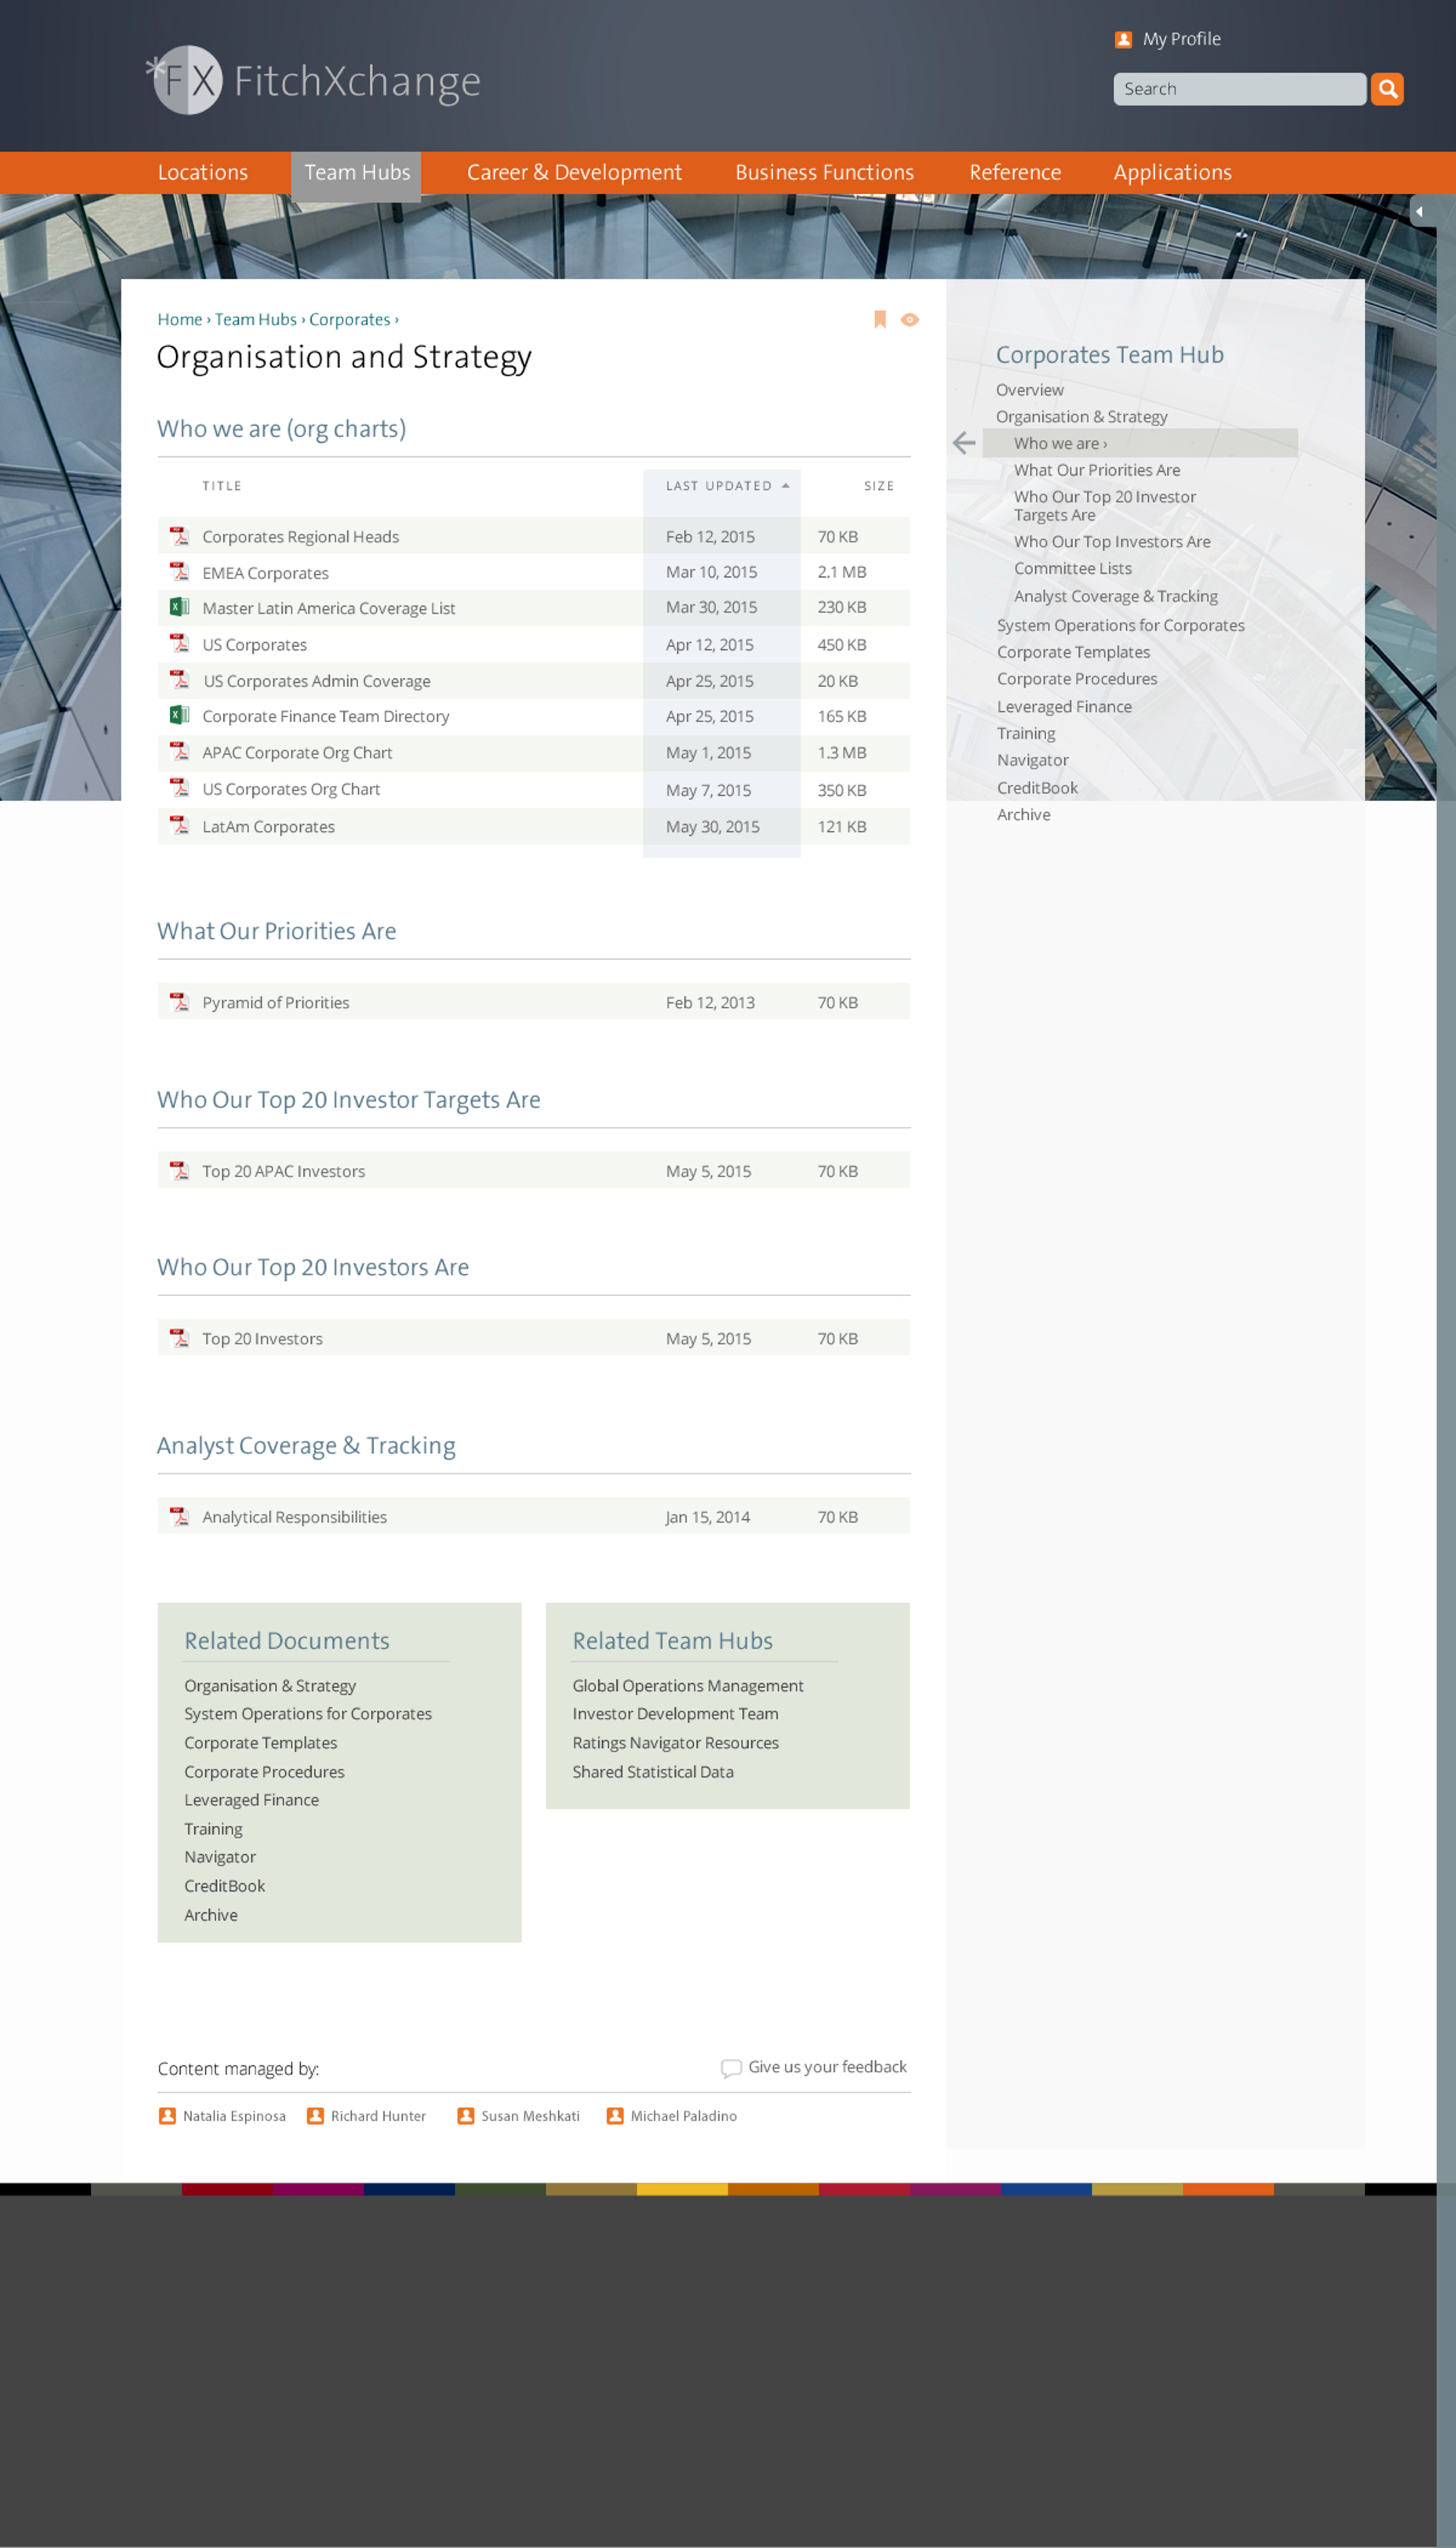Open Corporate Templates under Related Documents
Image resolution: width=1456 pixels, height=2548 pixels.
(x=260, y=1742)
